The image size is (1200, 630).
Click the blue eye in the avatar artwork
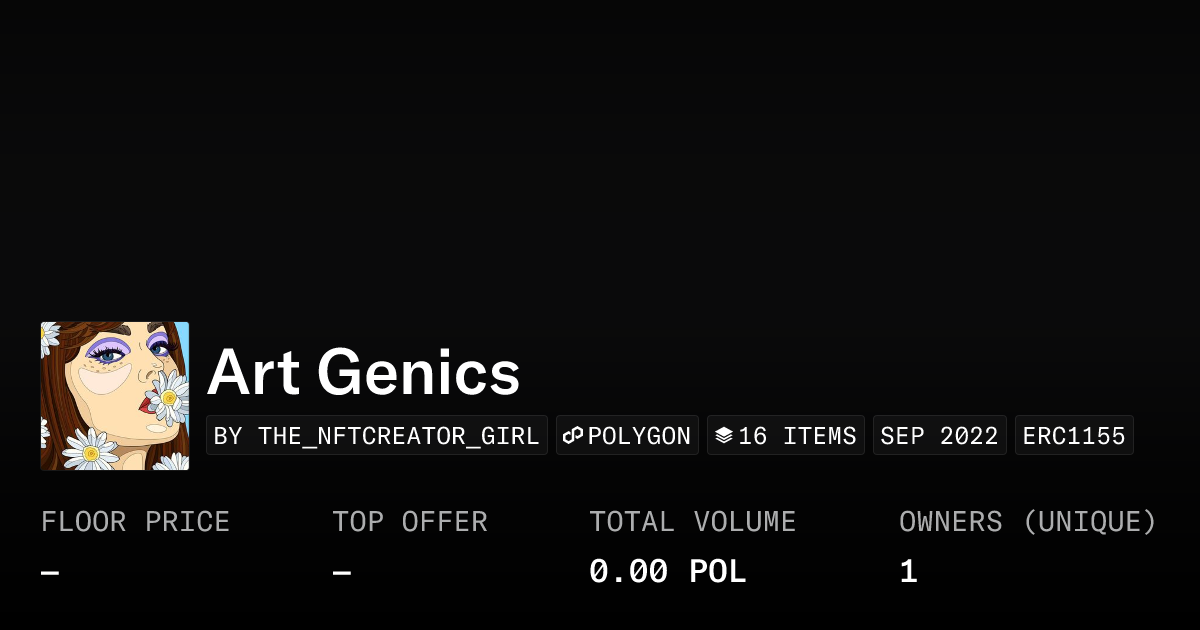[x=107, y=354]
